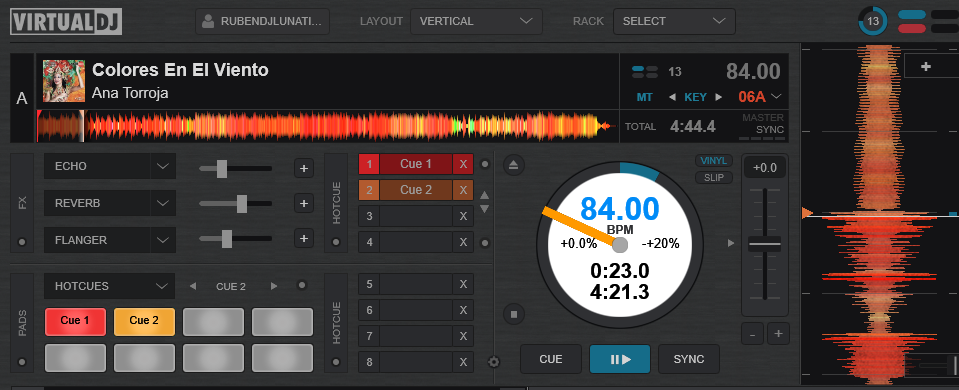The width and height of the screenshot is (959, 390).
Task: Toggle the MT master tempo button
Action: 644,97
